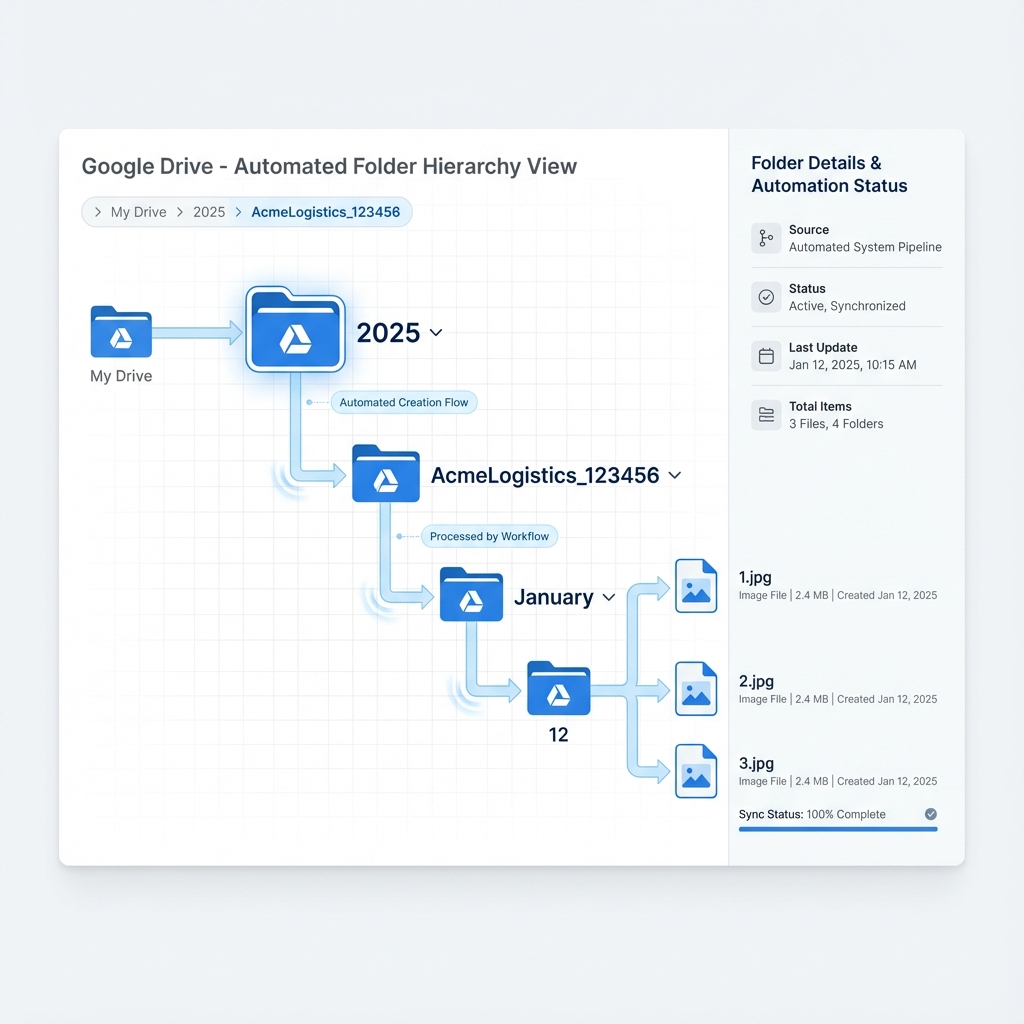Image resolution: width=1024 pixels, height=1024 pixels.
Task: Click the Last Update calendar icon
Action: tap(766, 356)
